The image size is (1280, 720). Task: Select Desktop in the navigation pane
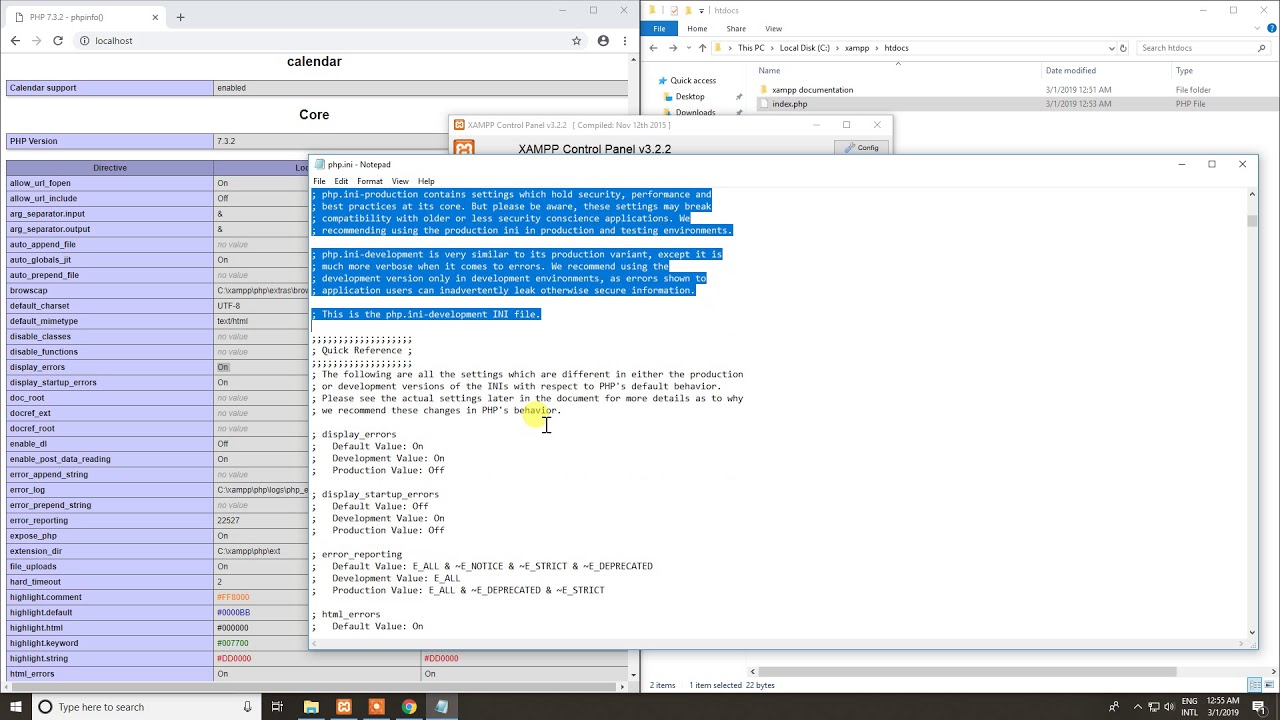[690, 97]
